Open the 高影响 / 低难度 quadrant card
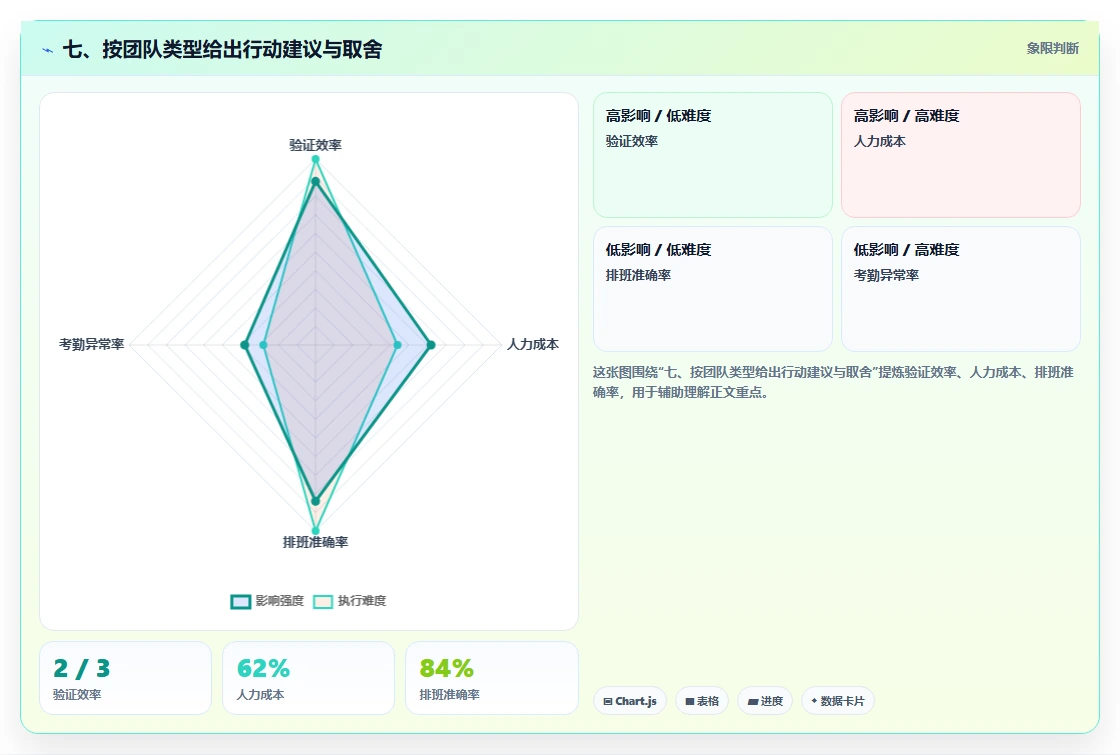Screen dimensions: 1120x755 click(713, 155)
